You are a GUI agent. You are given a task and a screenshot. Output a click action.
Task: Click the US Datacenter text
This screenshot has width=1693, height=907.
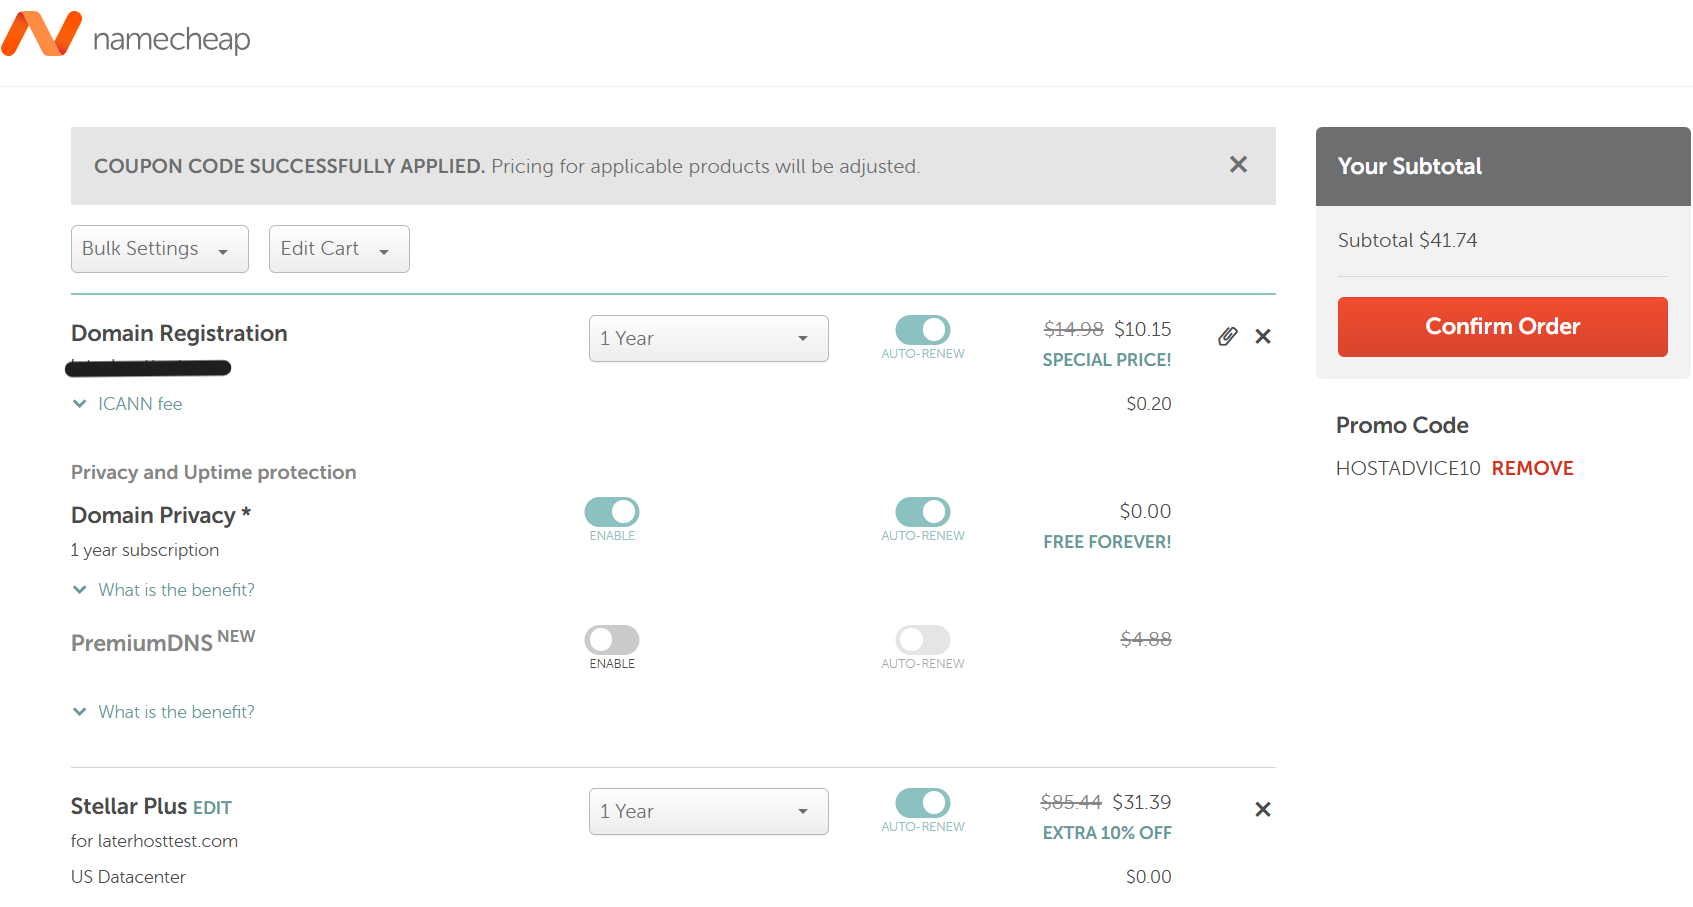click(128, 877)
